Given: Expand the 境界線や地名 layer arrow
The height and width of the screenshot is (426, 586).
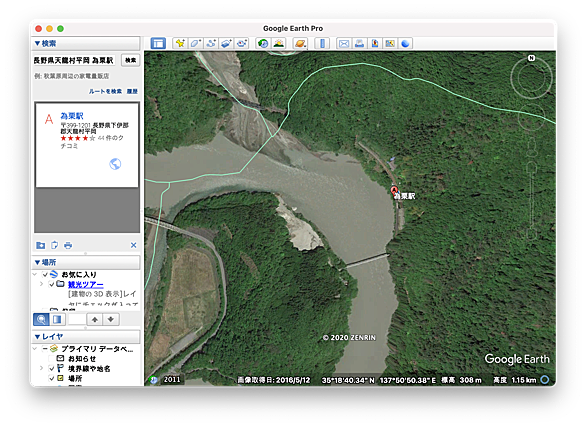Looking at the screenshot, I should 41,368.
